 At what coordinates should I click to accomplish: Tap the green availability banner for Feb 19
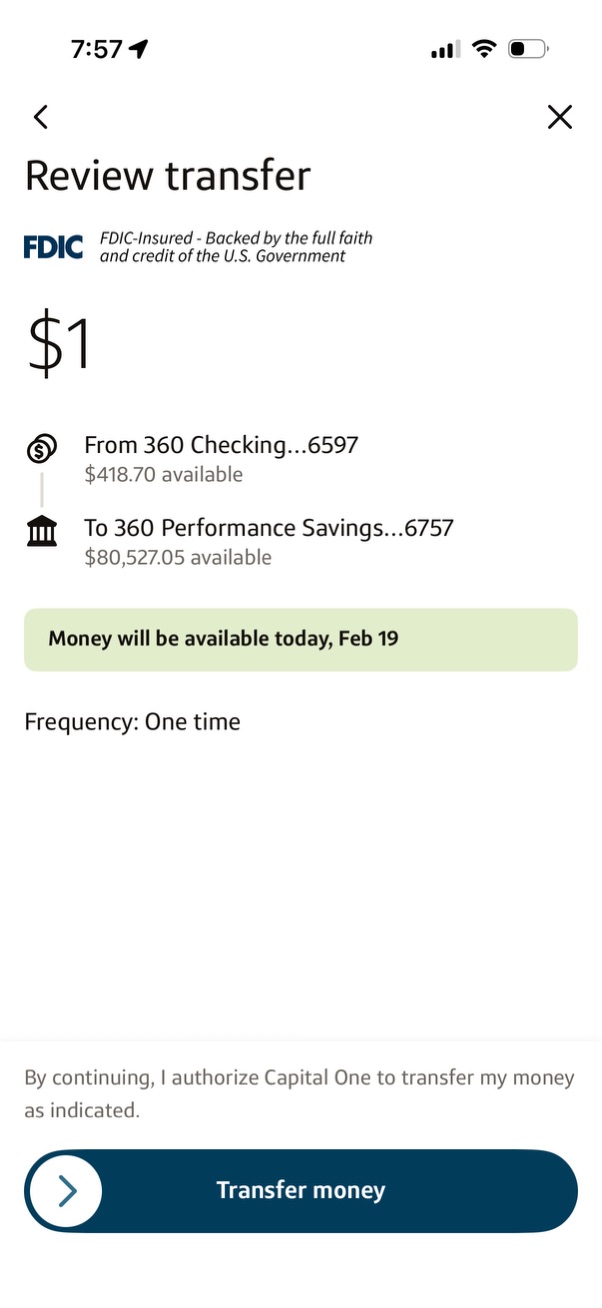[x=300, y=639]
